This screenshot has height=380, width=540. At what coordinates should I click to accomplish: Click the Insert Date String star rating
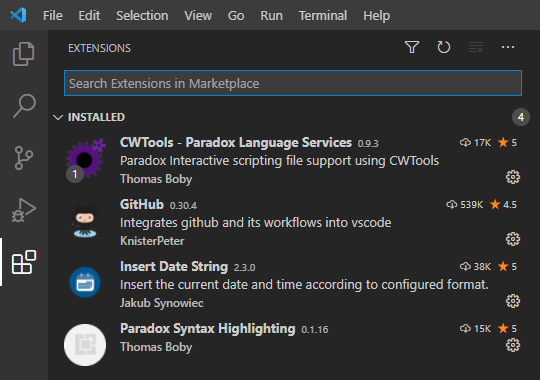click(x=507, y=267)
